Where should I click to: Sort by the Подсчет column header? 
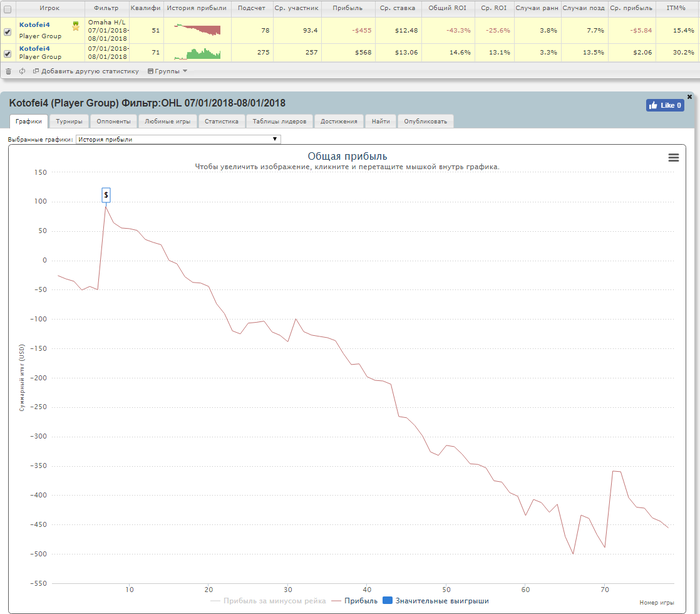tap(251, 8)
